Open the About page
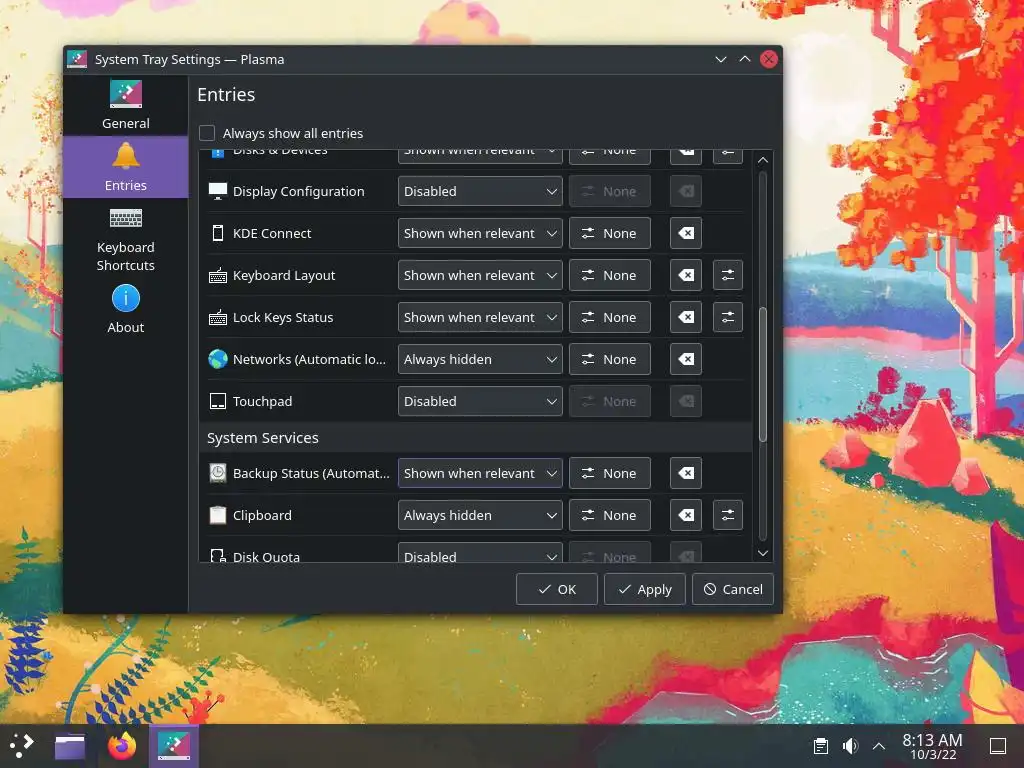The height and width of the screenshot is (768, 1024). [125, 310]
